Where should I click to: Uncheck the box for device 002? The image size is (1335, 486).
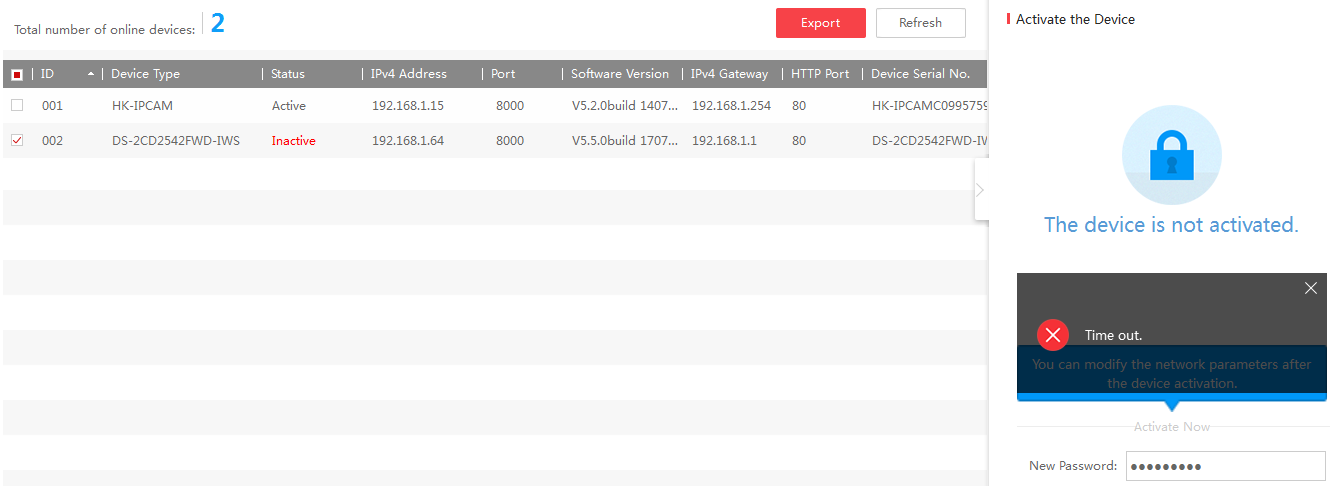tap(17, 141)
